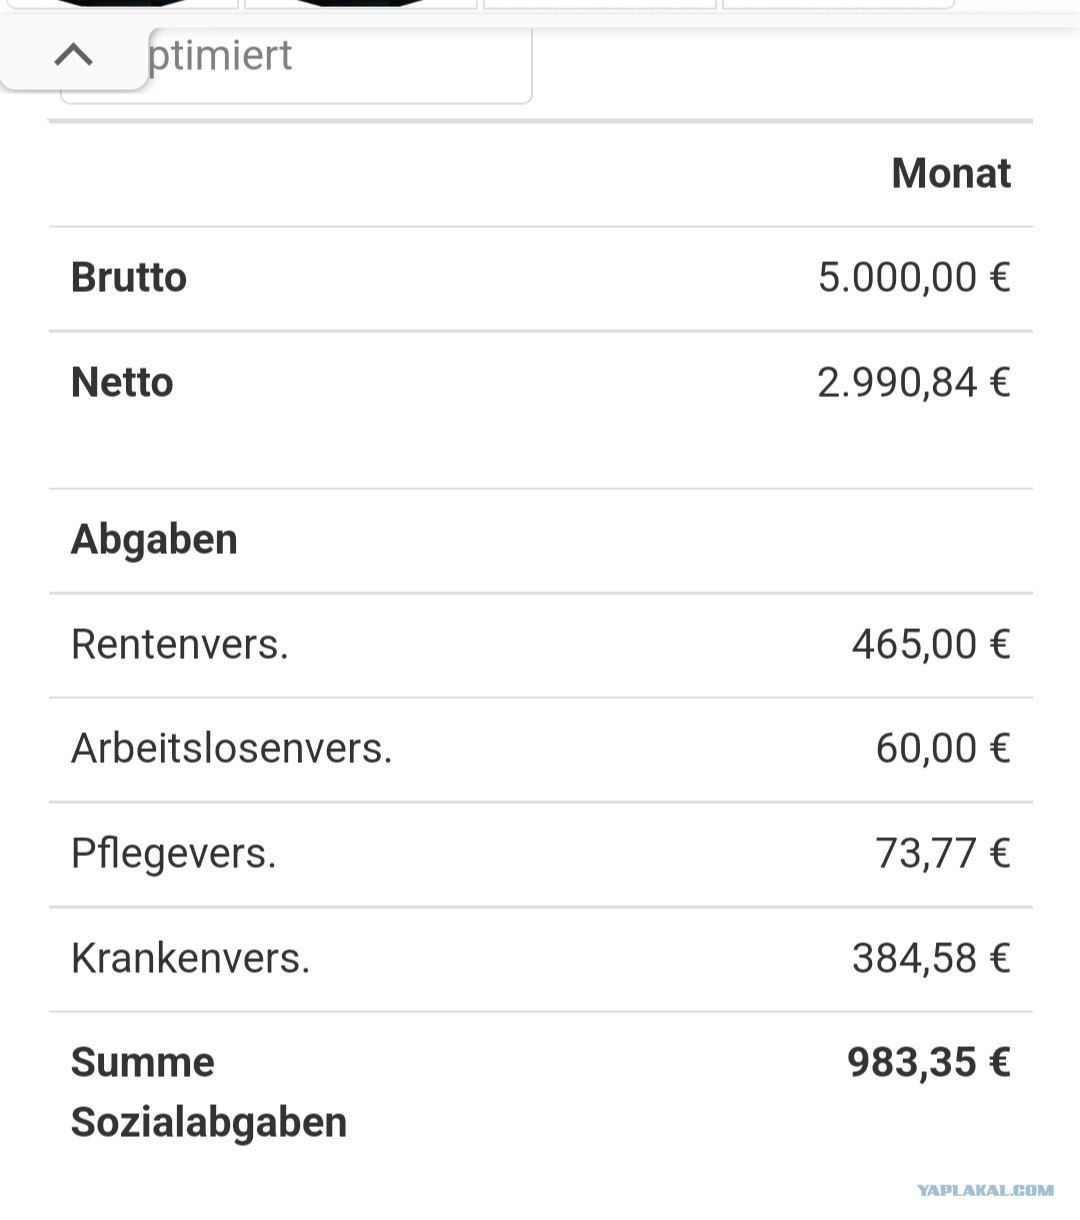Select the 5.000,00 € gross amount
Image resolution: width=1080 pixels, height=1220 pixels.
[x=914, y=277]
